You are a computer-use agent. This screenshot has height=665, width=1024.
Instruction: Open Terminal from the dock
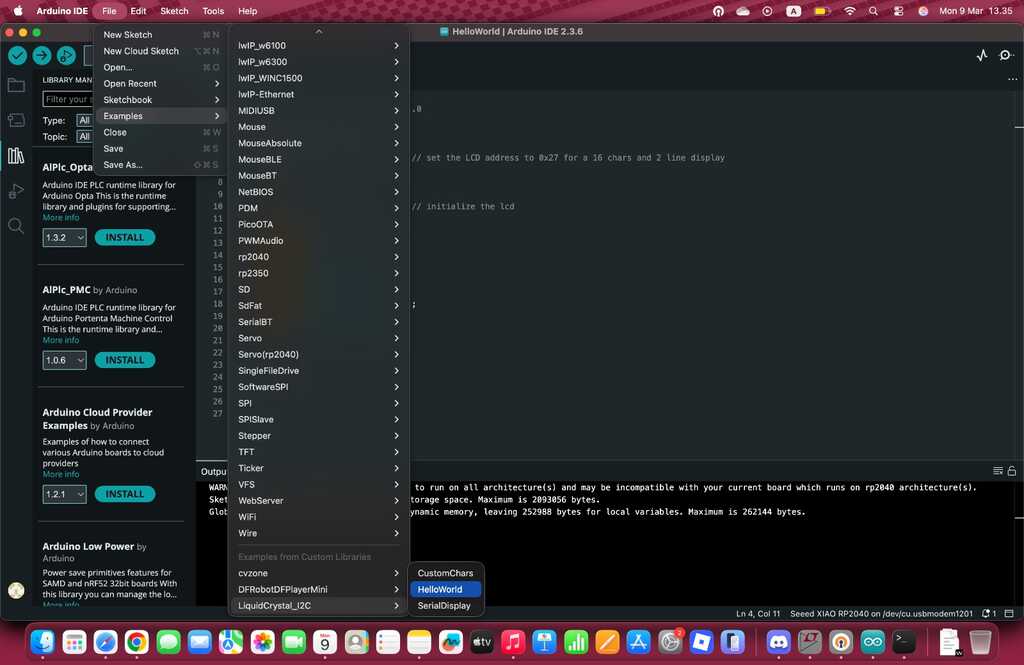pyautogui.click(x=904, y=643)
